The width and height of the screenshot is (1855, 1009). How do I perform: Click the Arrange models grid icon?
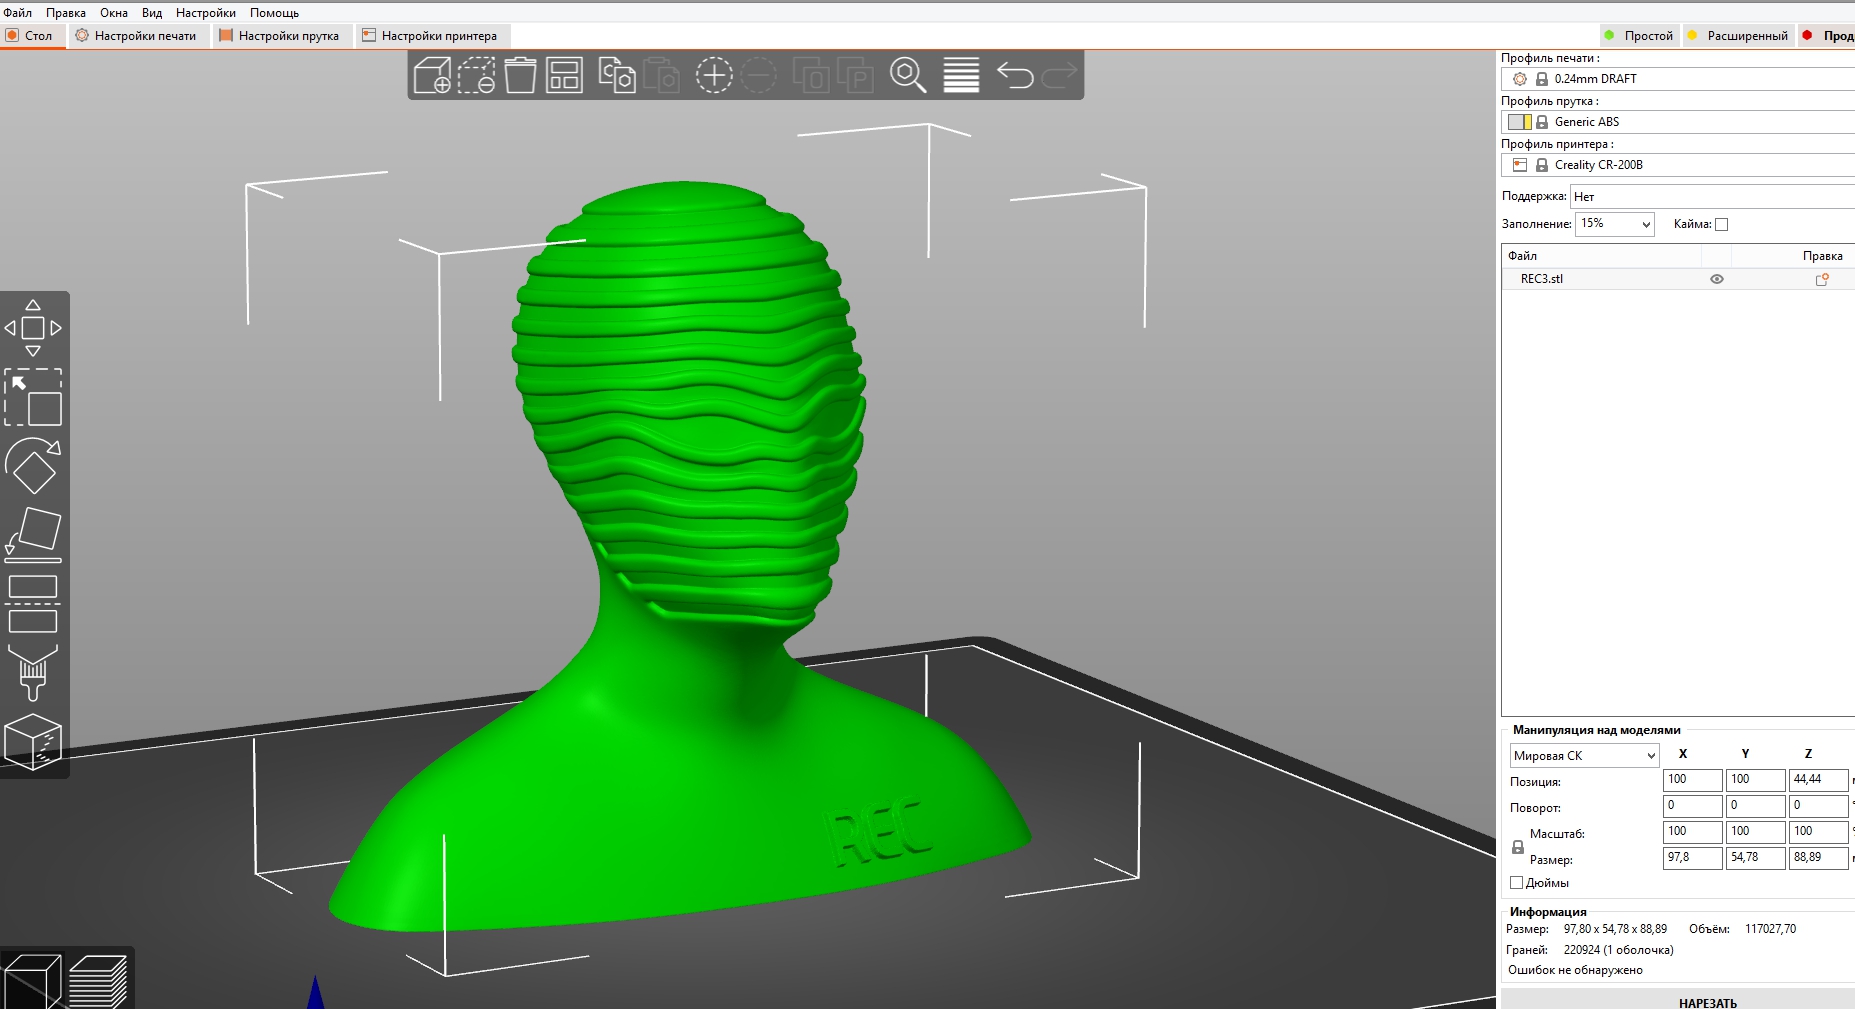click(x=564, y=75)
